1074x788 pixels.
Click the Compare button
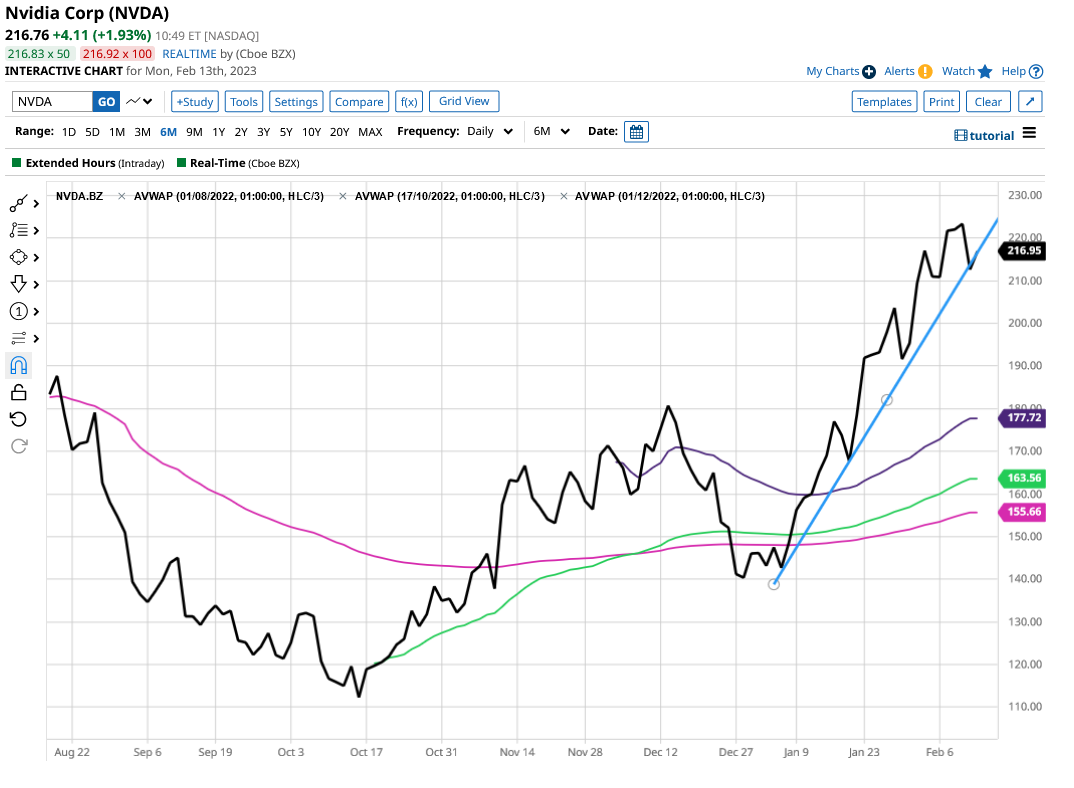click(x=359, y=101)
